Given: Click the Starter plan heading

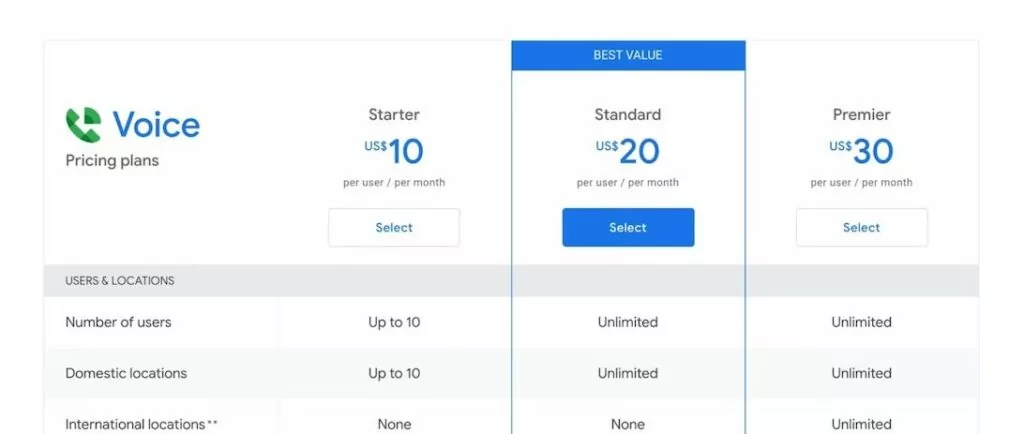Looking at the screenshot, I should tap(394, 115).
